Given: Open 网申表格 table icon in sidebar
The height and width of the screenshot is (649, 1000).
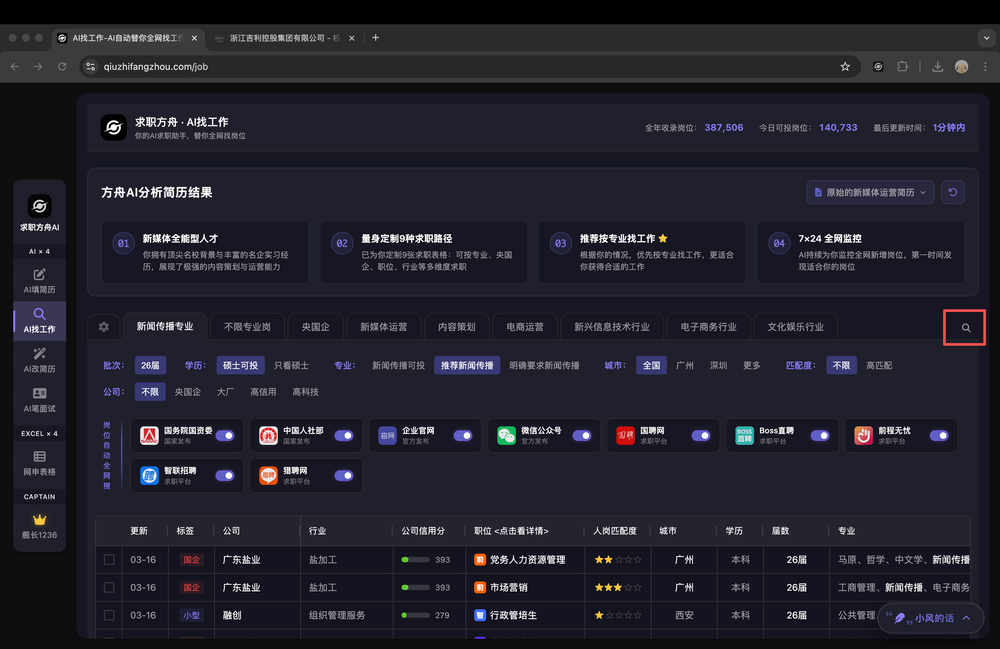Looking at the screenshot, I should click(40, 462).
